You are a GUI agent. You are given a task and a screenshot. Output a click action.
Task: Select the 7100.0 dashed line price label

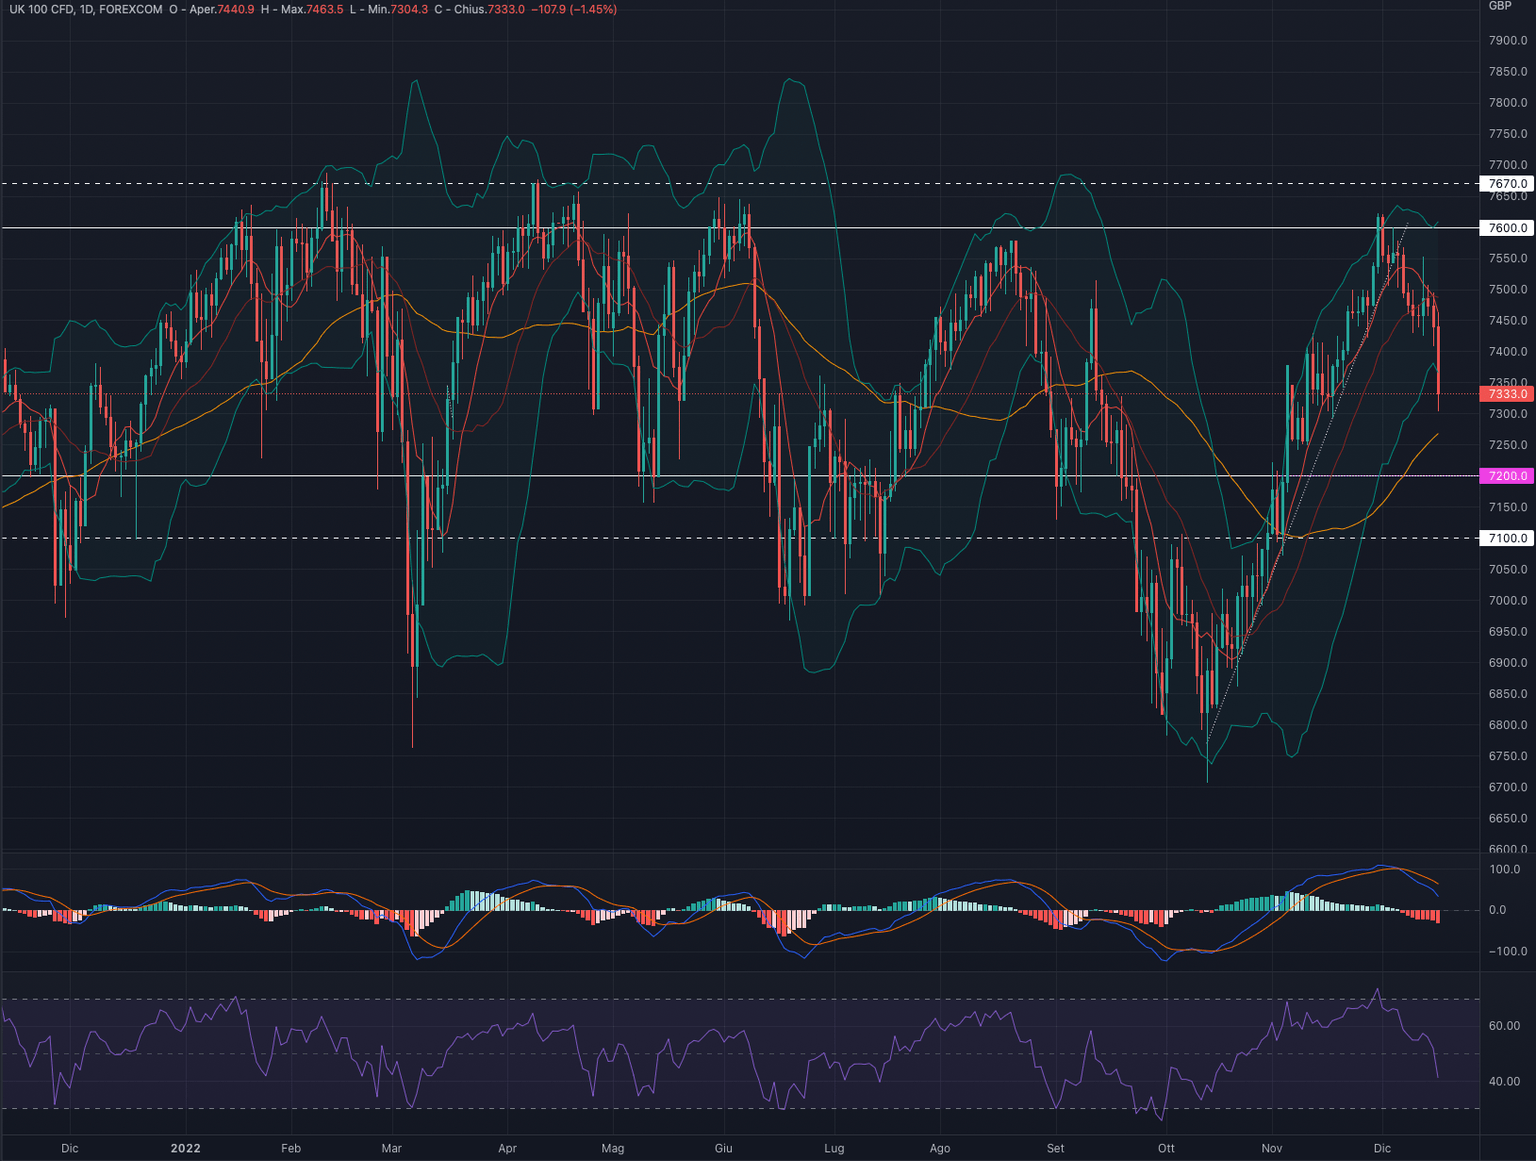[1506, 538]
